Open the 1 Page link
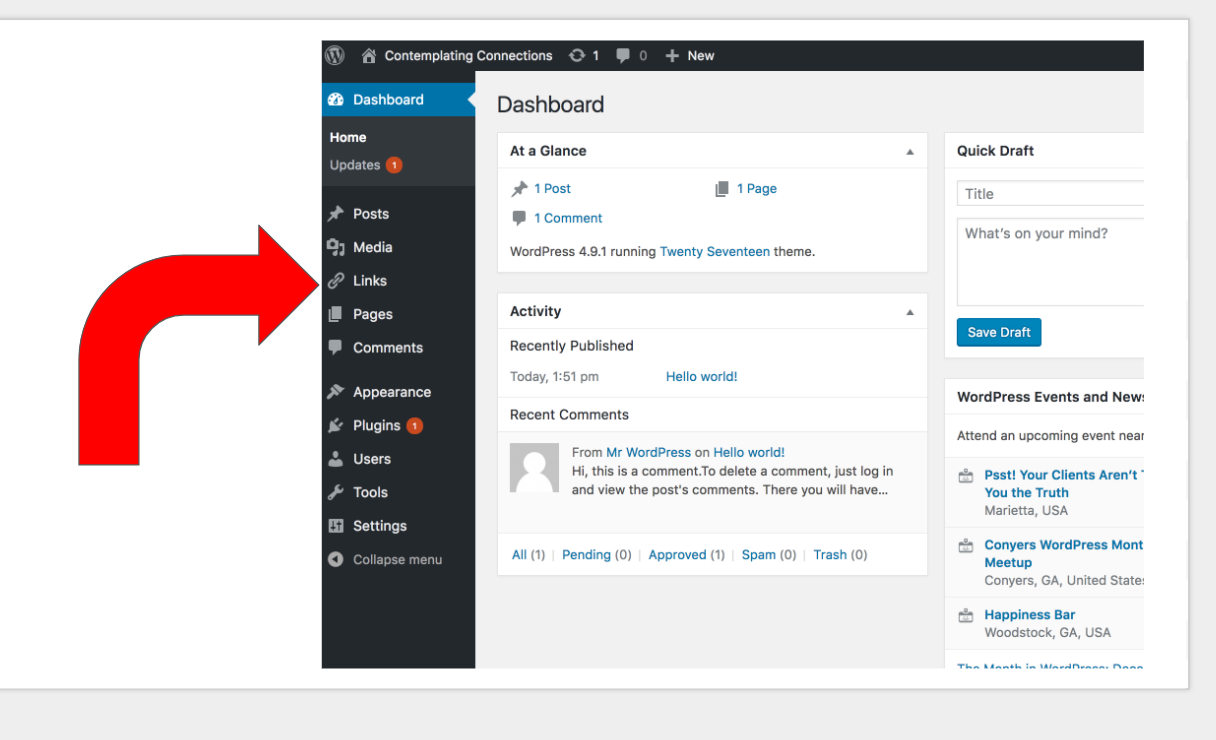The width and height of the screenshot is (1216, 740). point(757,189)
